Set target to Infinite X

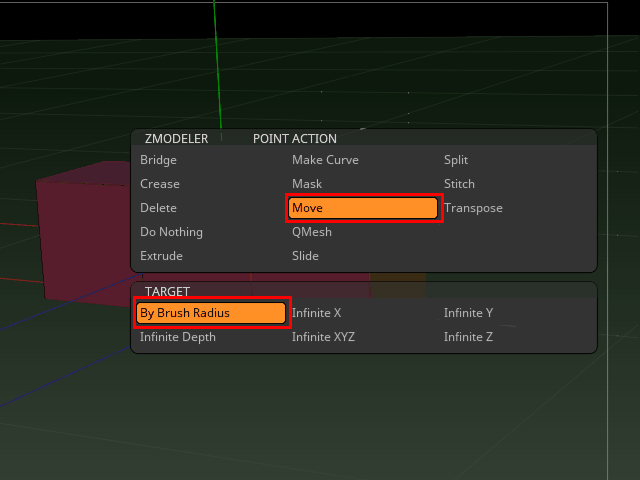click(316, 313)
